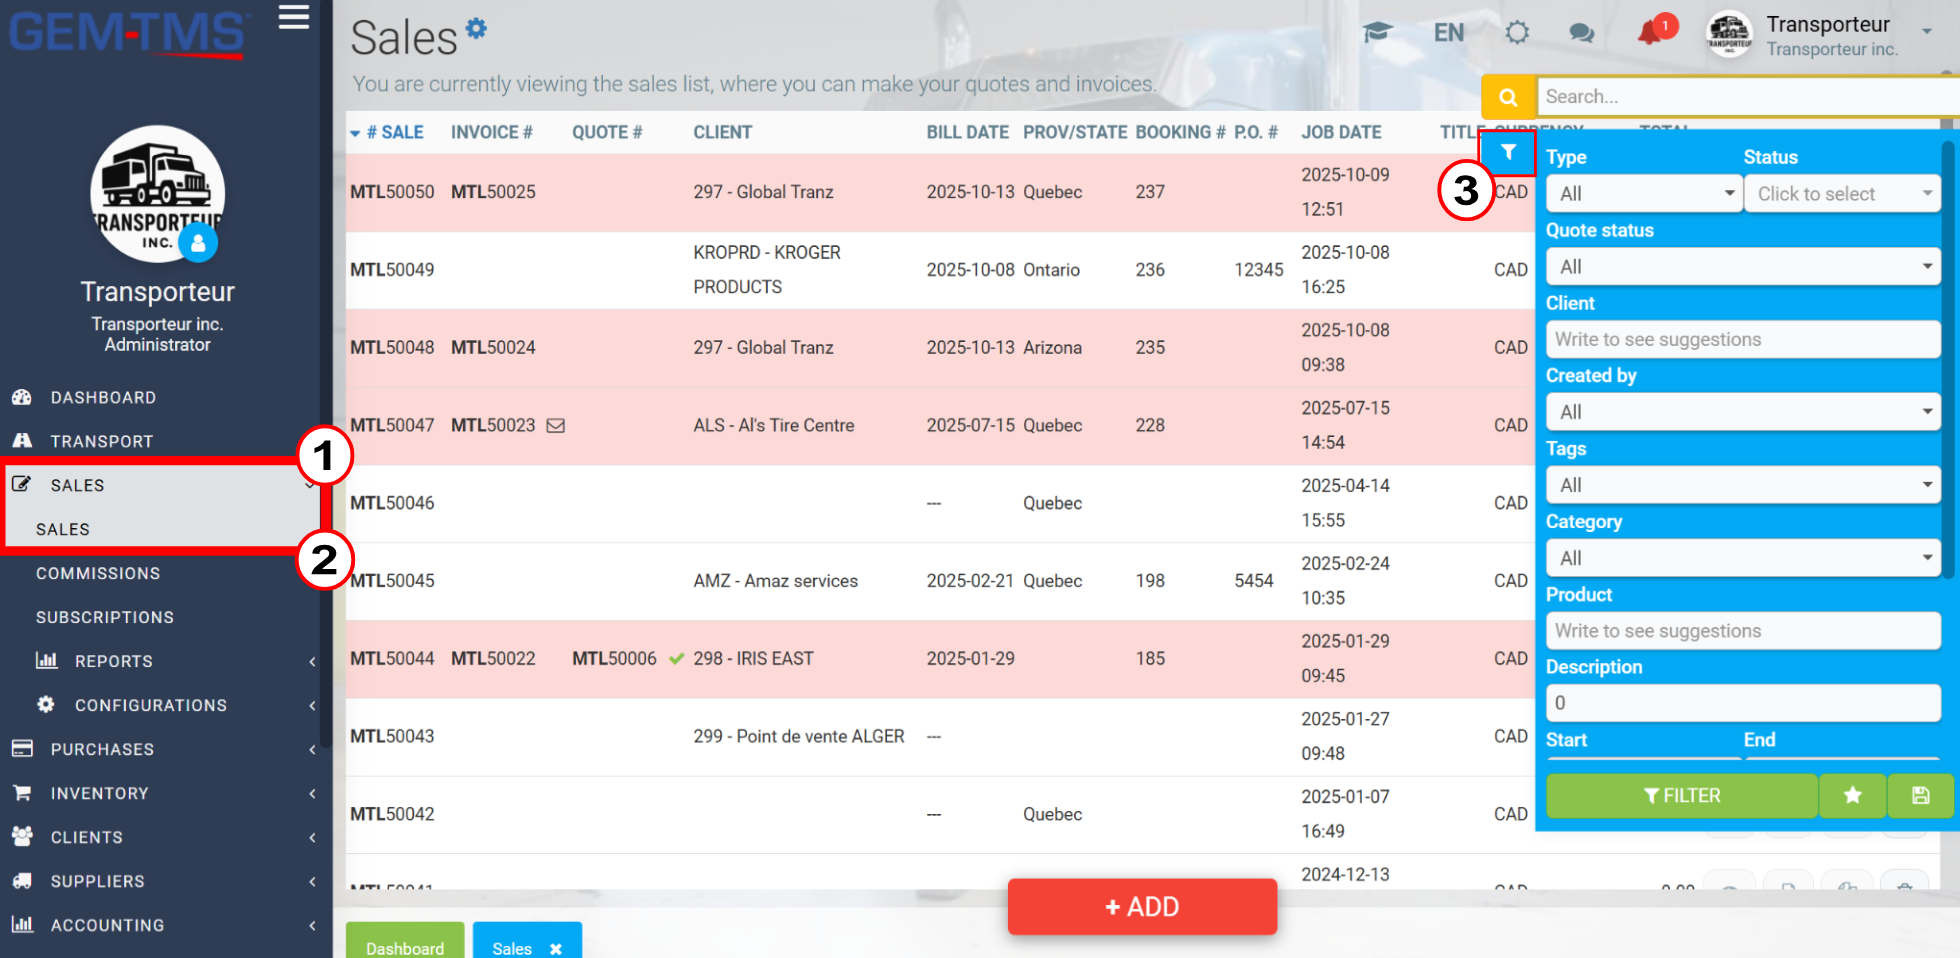Click the red + ADD button
Screen dimensions: 1960x958
(1142, 907)
